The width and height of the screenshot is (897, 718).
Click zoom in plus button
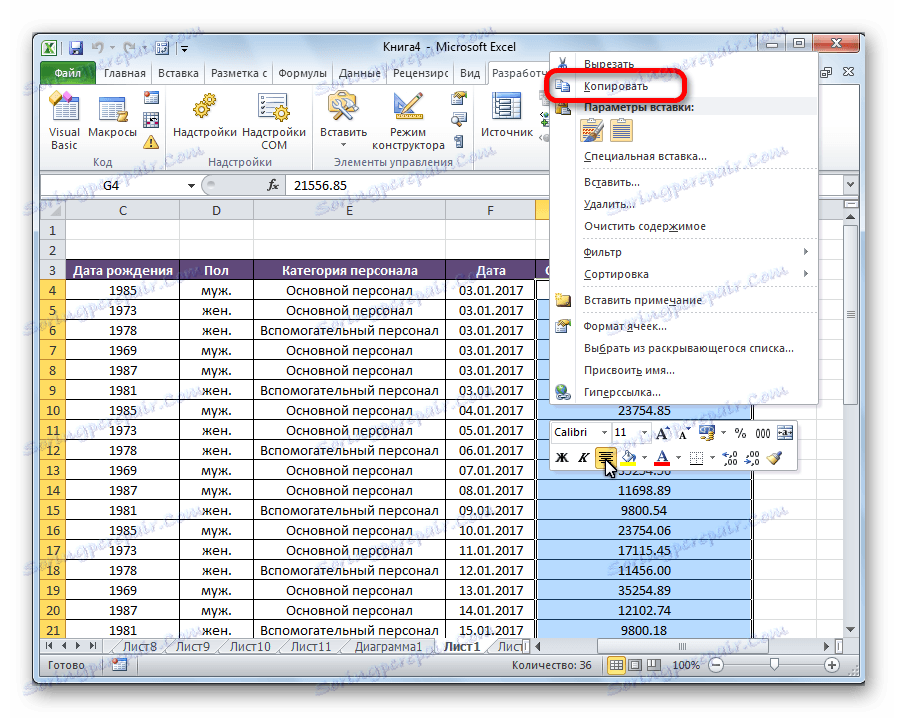click(832, 665)
